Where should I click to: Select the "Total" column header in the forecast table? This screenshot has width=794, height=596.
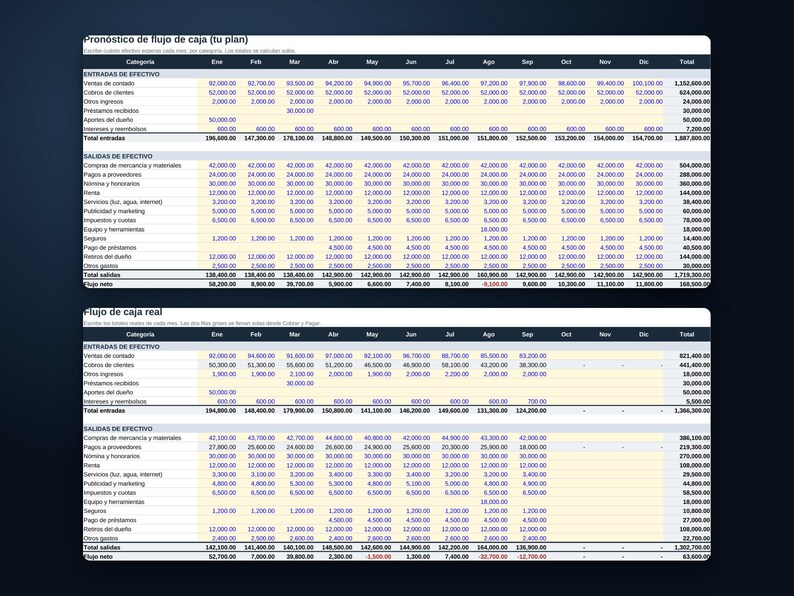pyautogui.click(x=687, y=62)
